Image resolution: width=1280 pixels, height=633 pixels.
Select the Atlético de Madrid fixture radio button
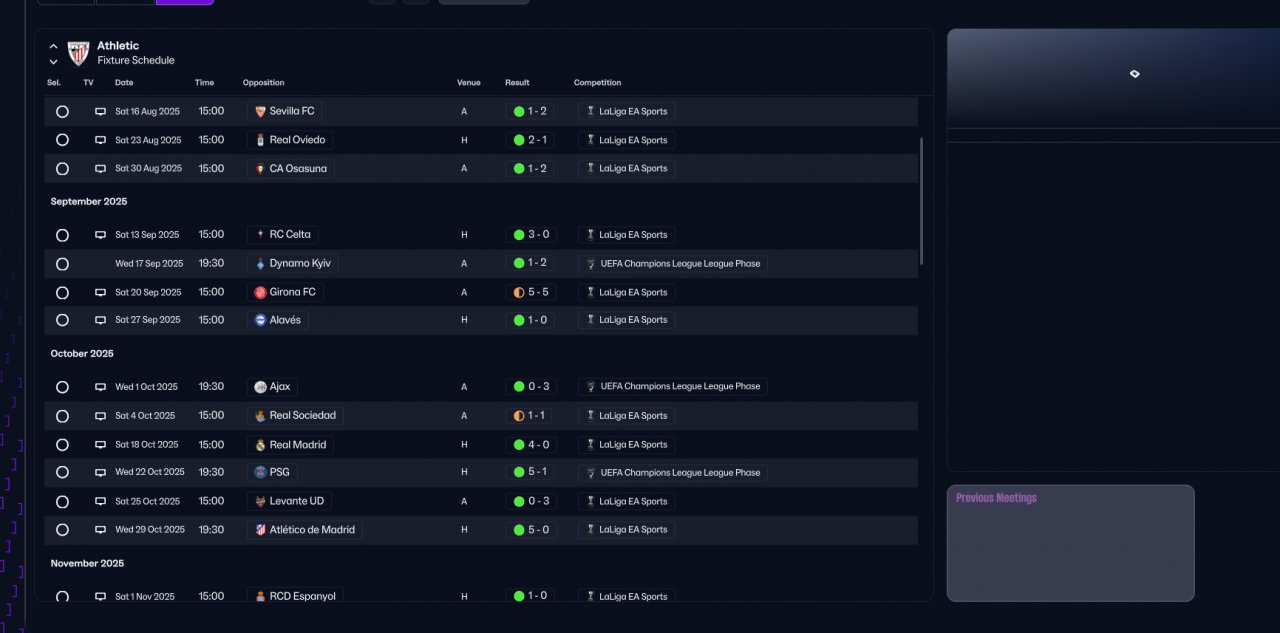62,530
